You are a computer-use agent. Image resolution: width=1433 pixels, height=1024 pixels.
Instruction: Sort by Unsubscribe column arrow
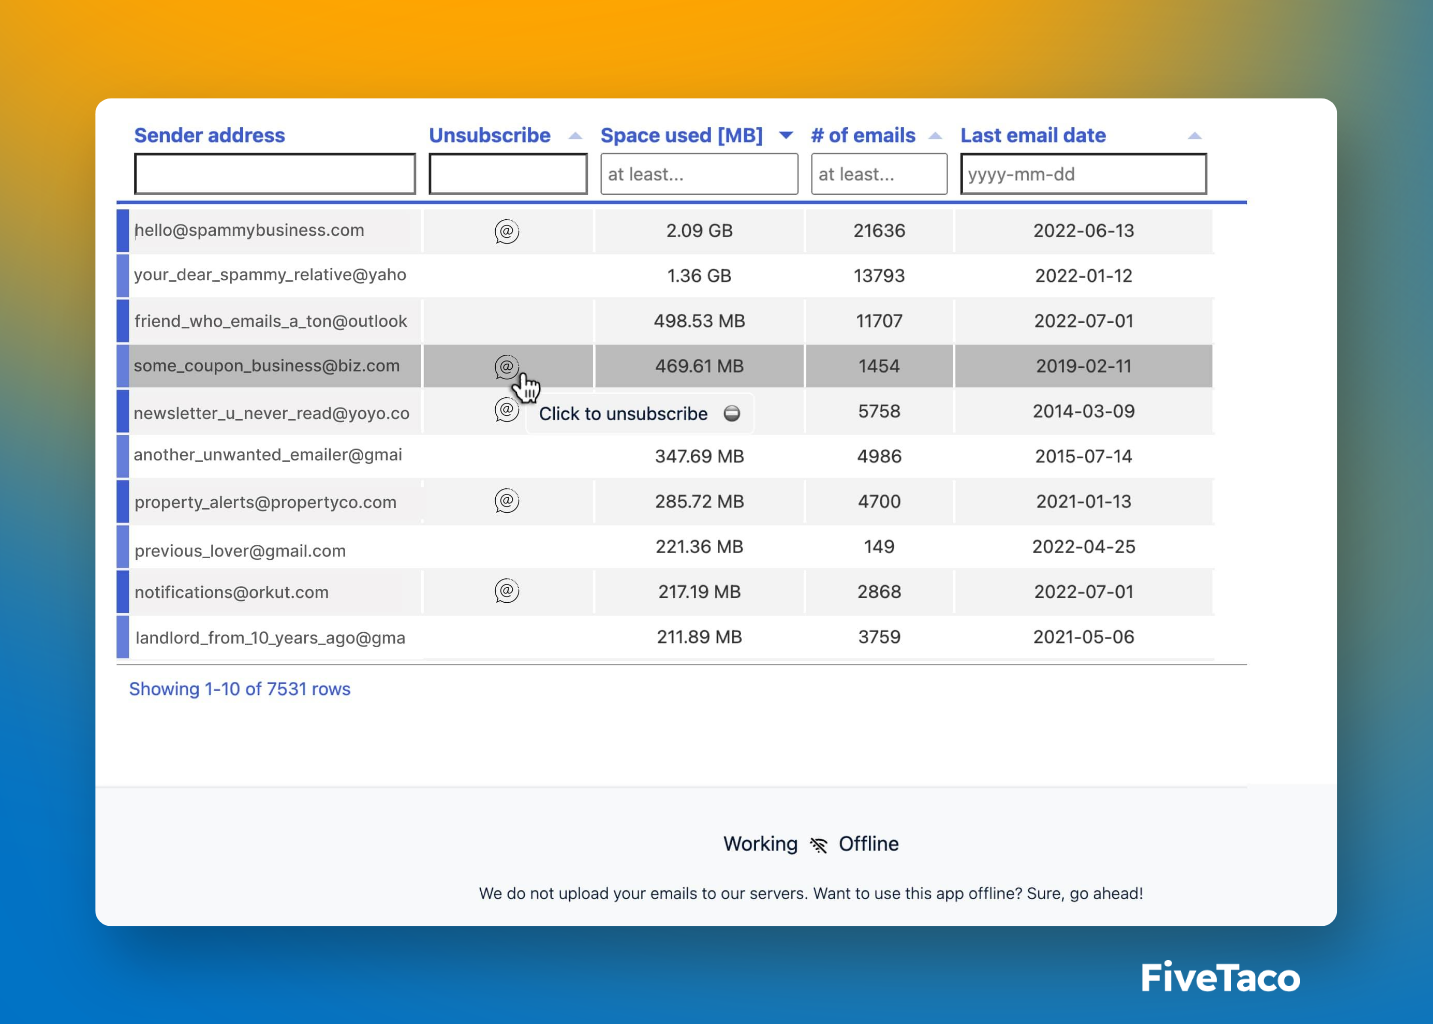tap(575, 136)
